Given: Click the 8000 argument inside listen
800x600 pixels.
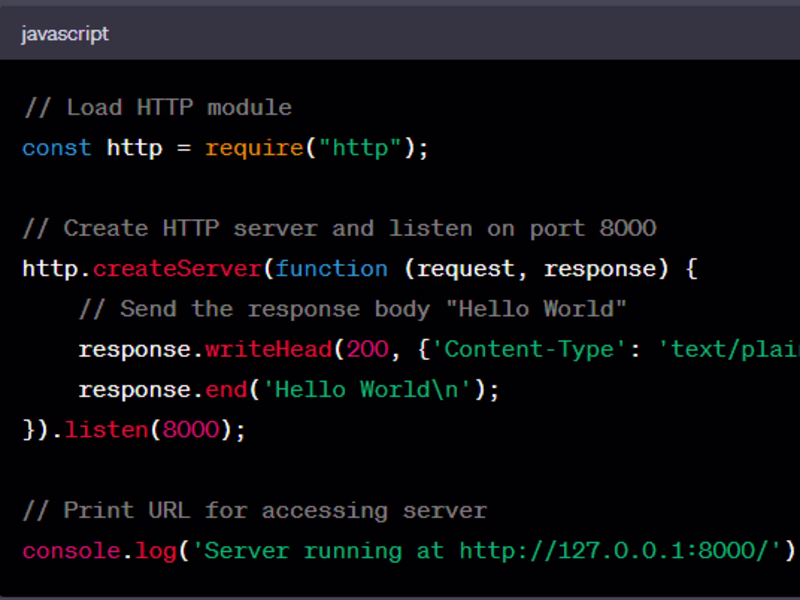Looking at the screenshot, I should [191, 430].
